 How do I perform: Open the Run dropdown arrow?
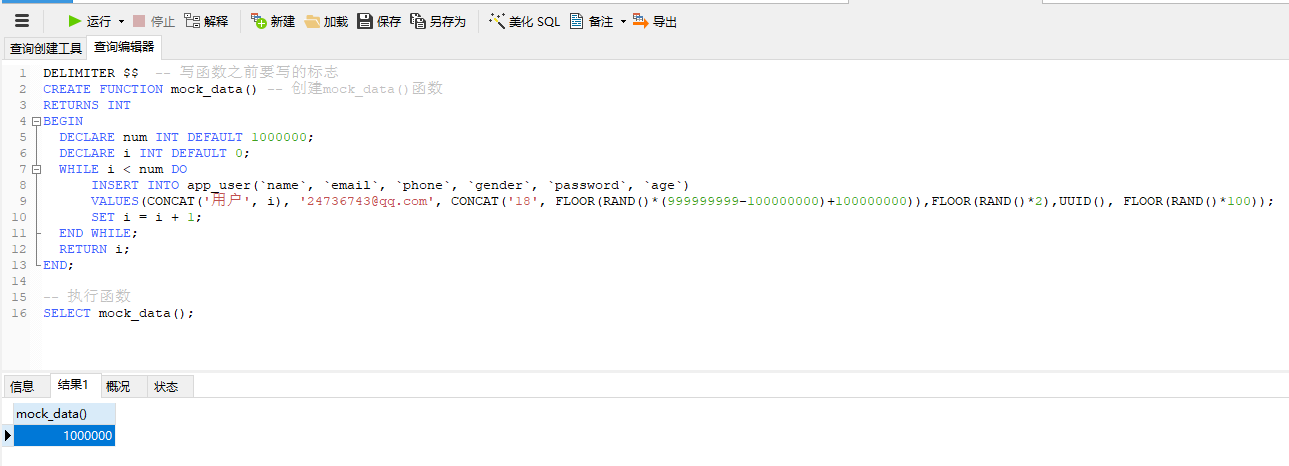(x=121, y=21)
